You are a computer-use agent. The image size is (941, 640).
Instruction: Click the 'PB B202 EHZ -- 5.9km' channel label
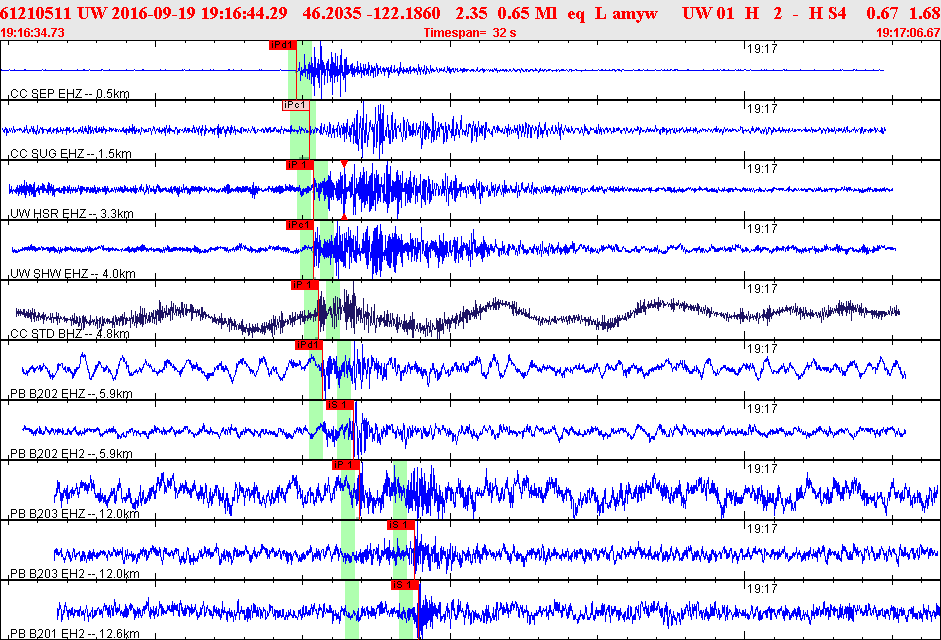coord(71,394)
